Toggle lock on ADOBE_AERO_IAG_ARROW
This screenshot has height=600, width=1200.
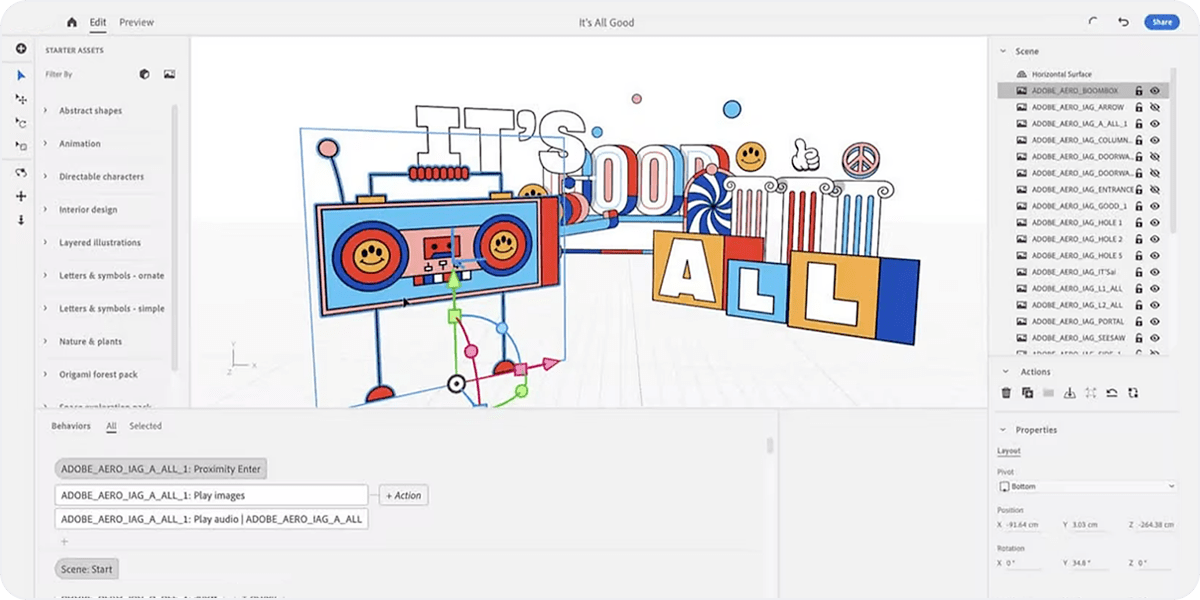point(1139,107)
